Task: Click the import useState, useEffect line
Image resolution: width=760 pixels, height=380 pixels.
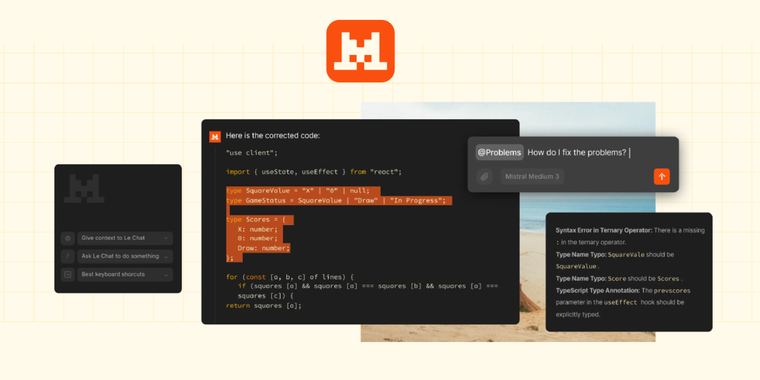Action: pyautogui.click(x=314, y=172)
